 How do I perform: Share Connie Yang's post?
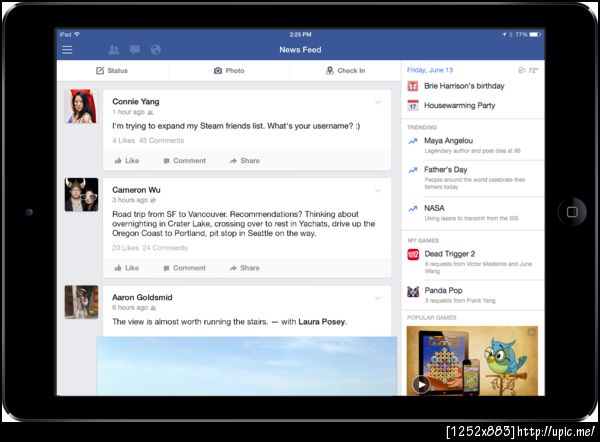click(245, 161)
